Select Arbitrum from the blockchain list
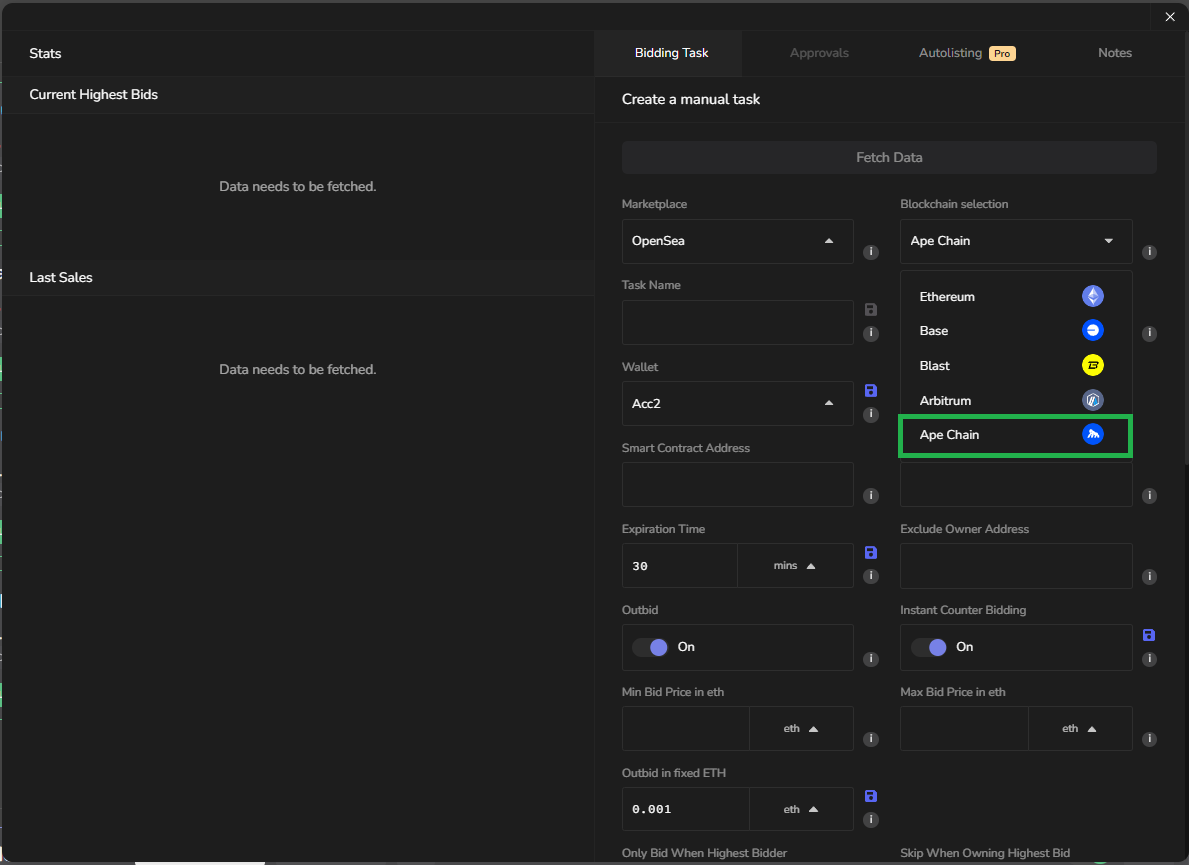 pos(1015,400)
